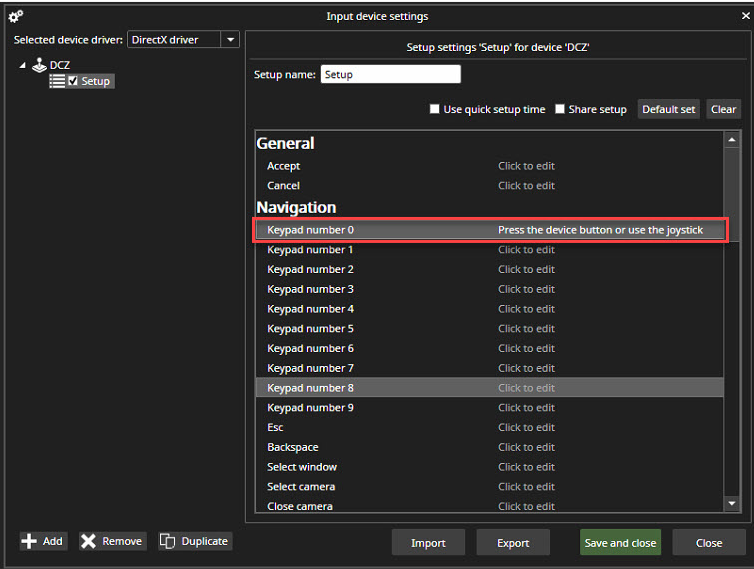
Task: Click the X icon on the Remove button
Action: click(x=89, y=541)
